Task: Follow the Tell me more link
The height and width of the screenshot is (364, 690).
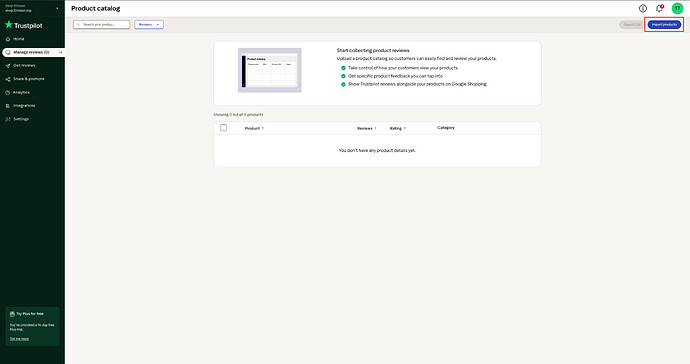Action: (19, 338)
